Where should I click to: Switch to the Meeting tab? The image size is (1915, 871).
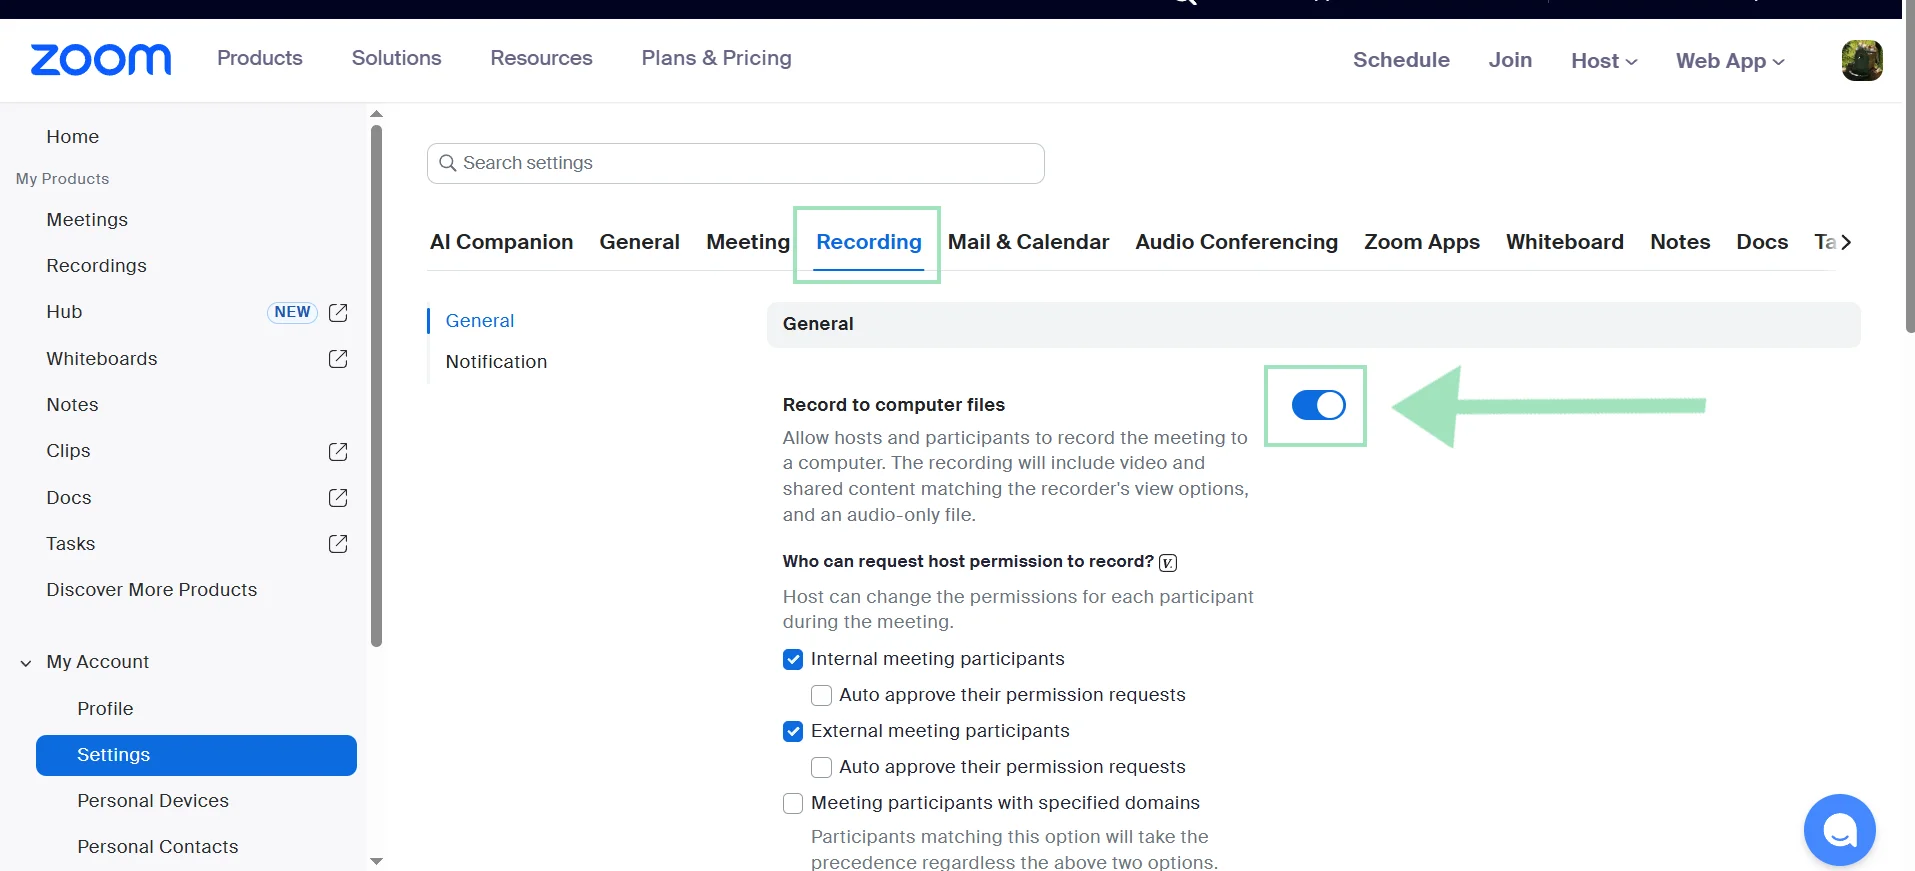(748, 242)
